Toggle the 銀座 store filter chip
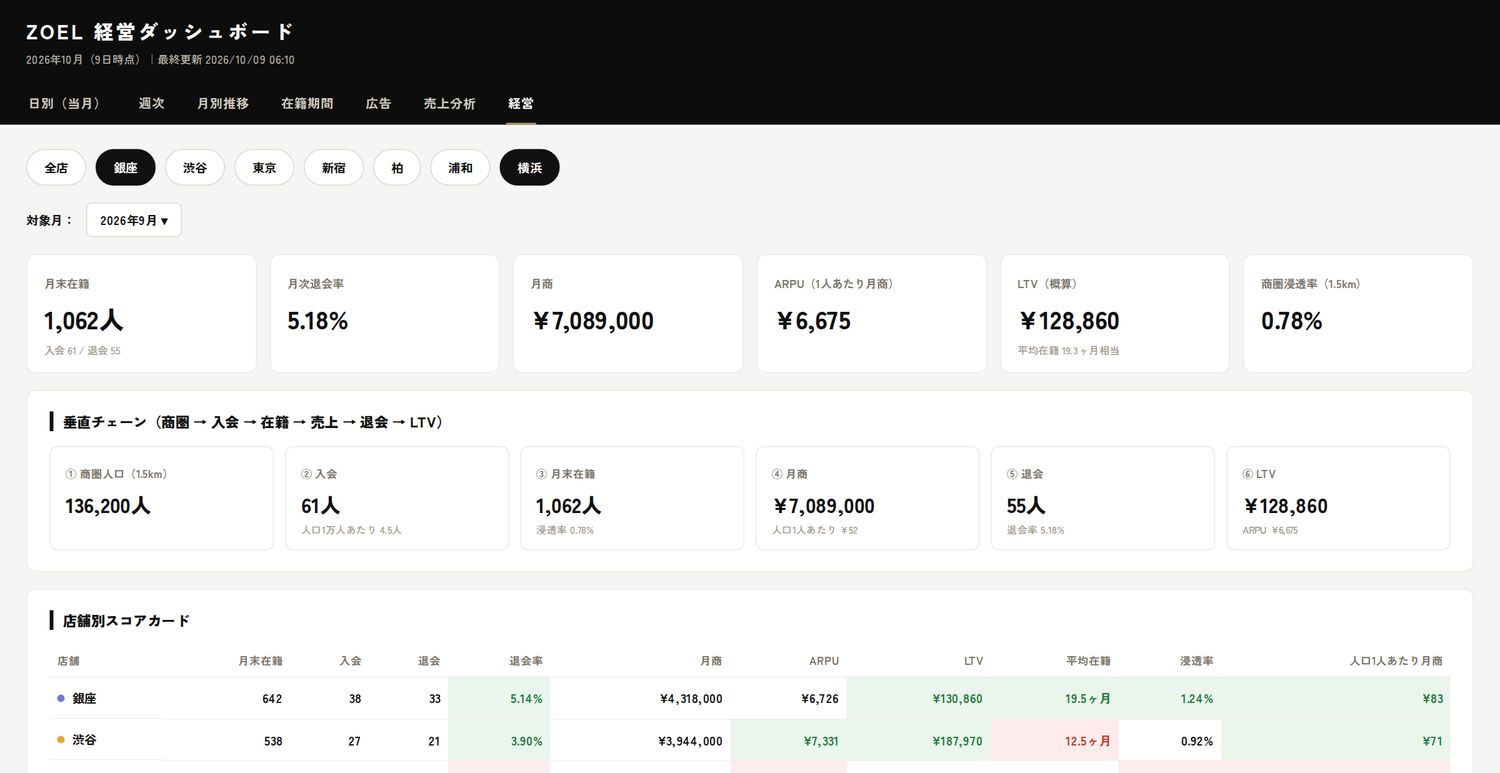The height and width of the screenshot is (773, 1500). tap(126, 168)
